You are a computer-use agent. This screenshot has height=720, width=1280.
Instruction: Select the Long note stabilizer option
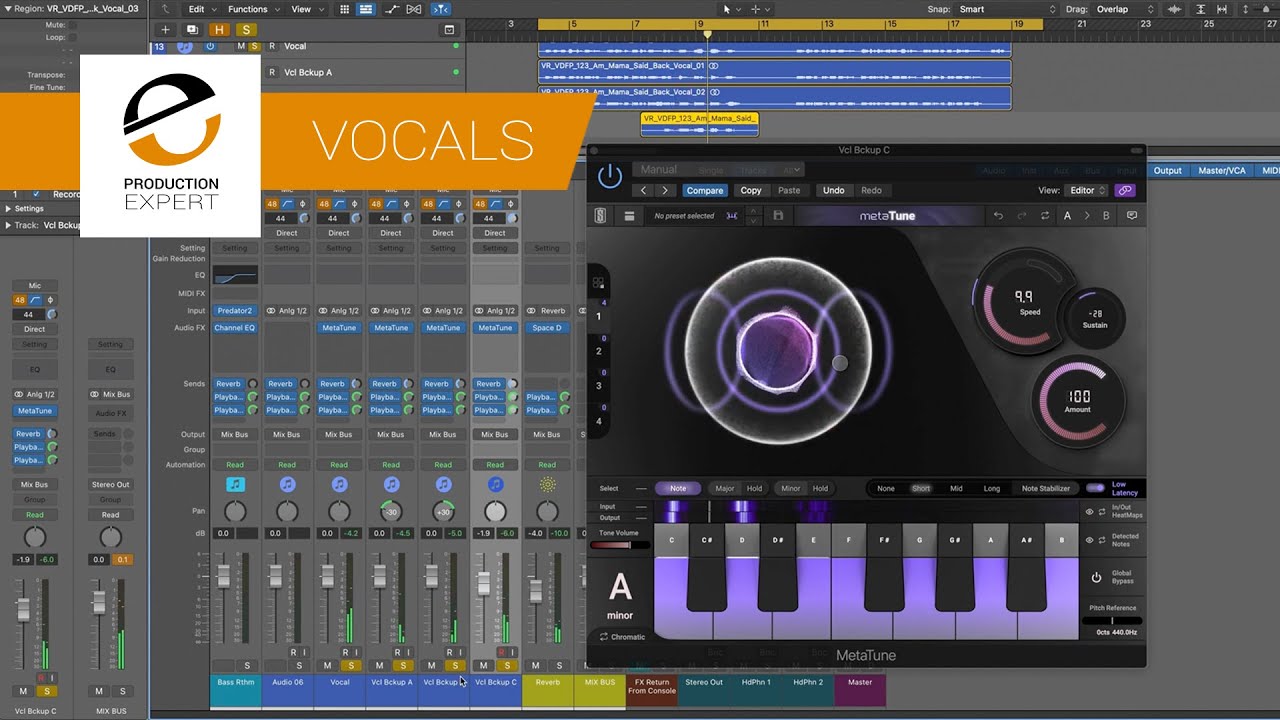coord(991,488)
